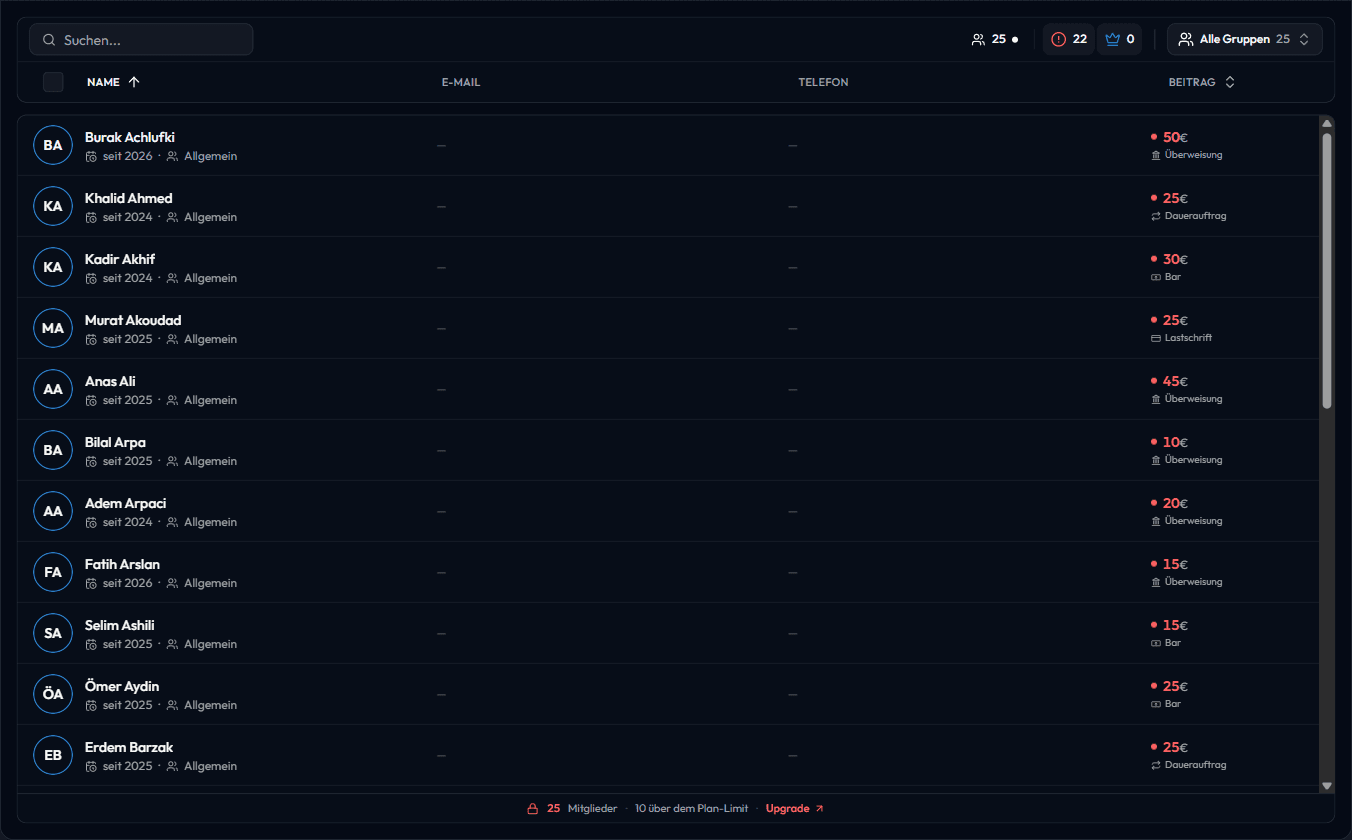Click cash icon in Ömer Aydin row
This screenshot has height=840, width=1352.
coord(1156,704)
